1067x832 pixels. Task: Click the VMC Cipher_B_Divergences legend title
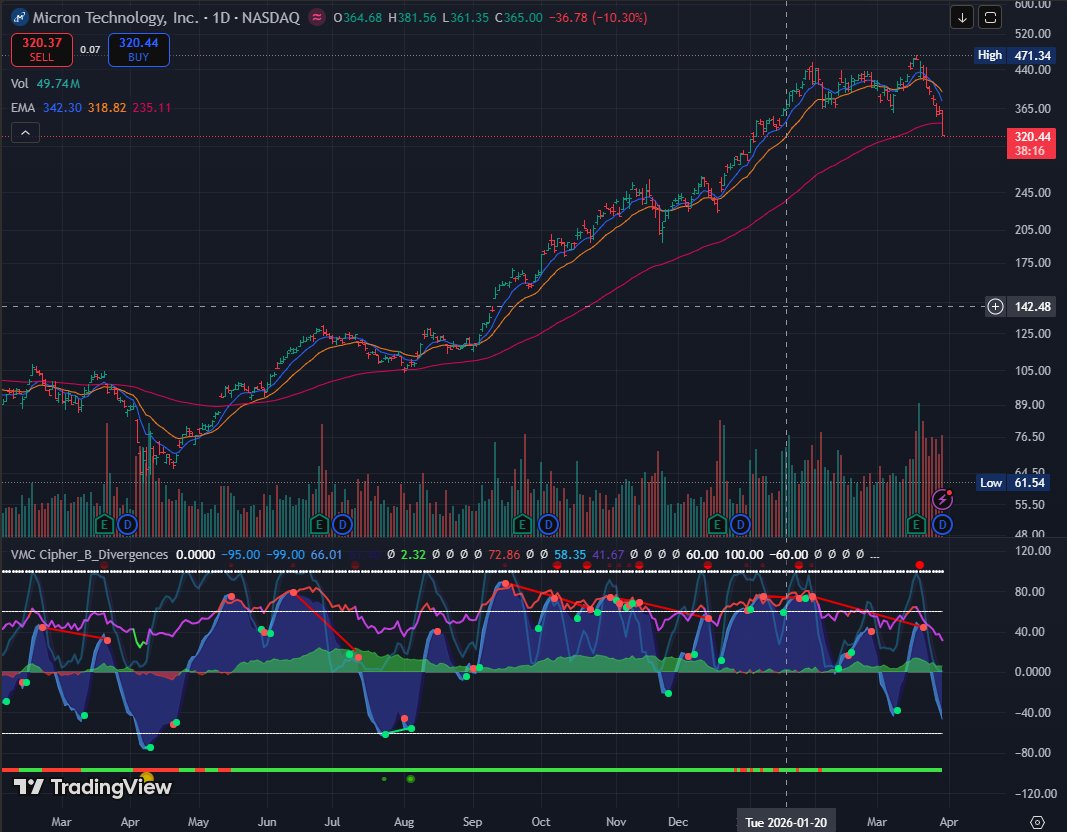pyautogui.click(x=89, y=554)
